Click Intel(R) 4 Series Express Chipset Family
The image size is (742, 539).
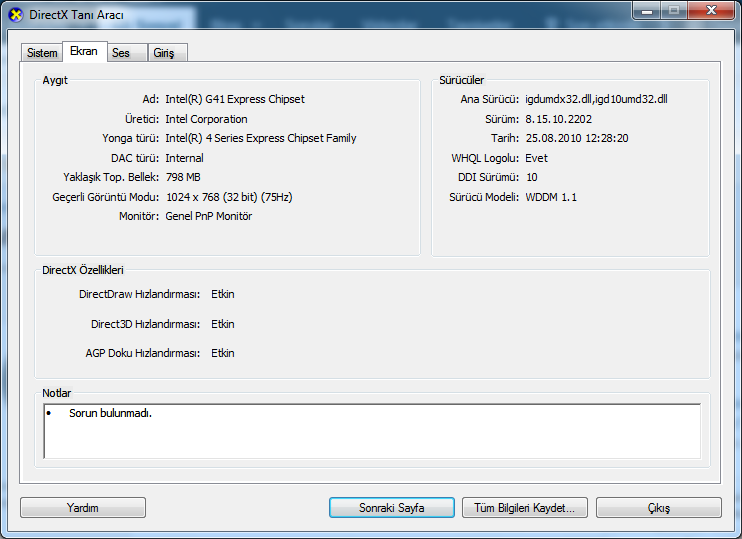pyautogui.click(x=261, y=138)
